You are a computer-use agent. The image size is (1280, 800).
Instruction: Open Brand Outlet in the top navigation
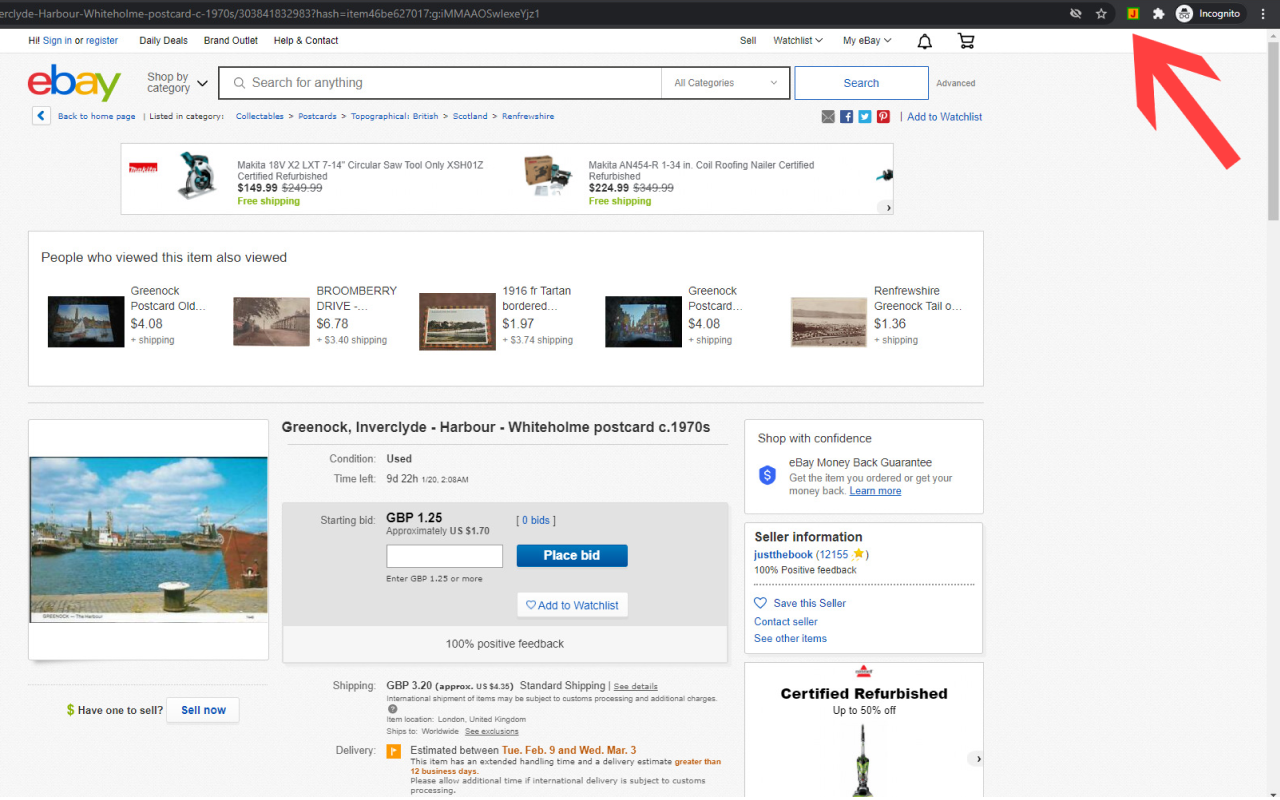pyautogui.click(x=231, y=41)
